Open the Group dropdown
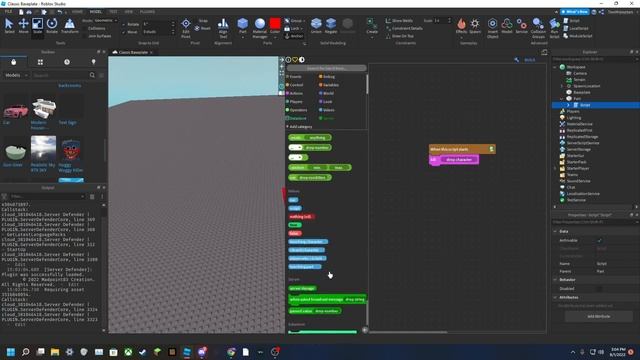 (295, 20)
